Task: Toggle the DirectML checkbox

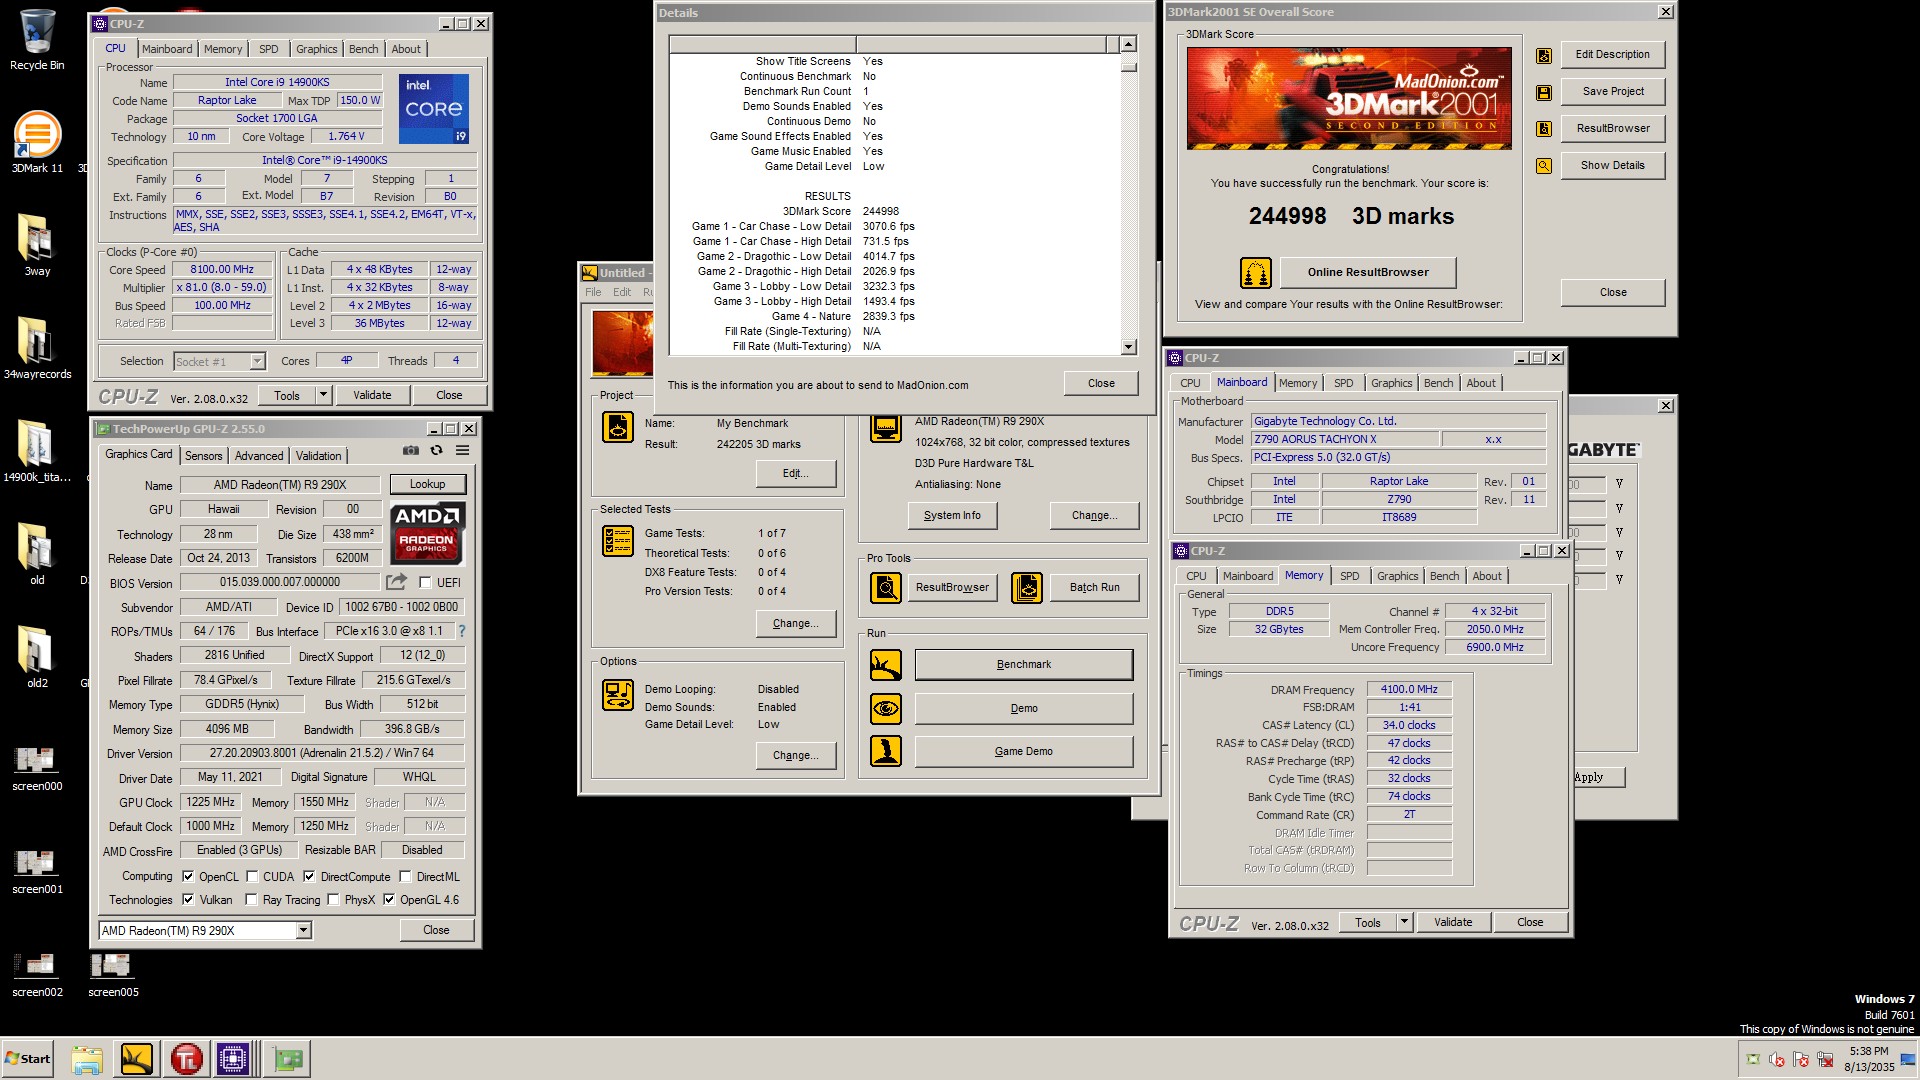Action: coord(405,876)
